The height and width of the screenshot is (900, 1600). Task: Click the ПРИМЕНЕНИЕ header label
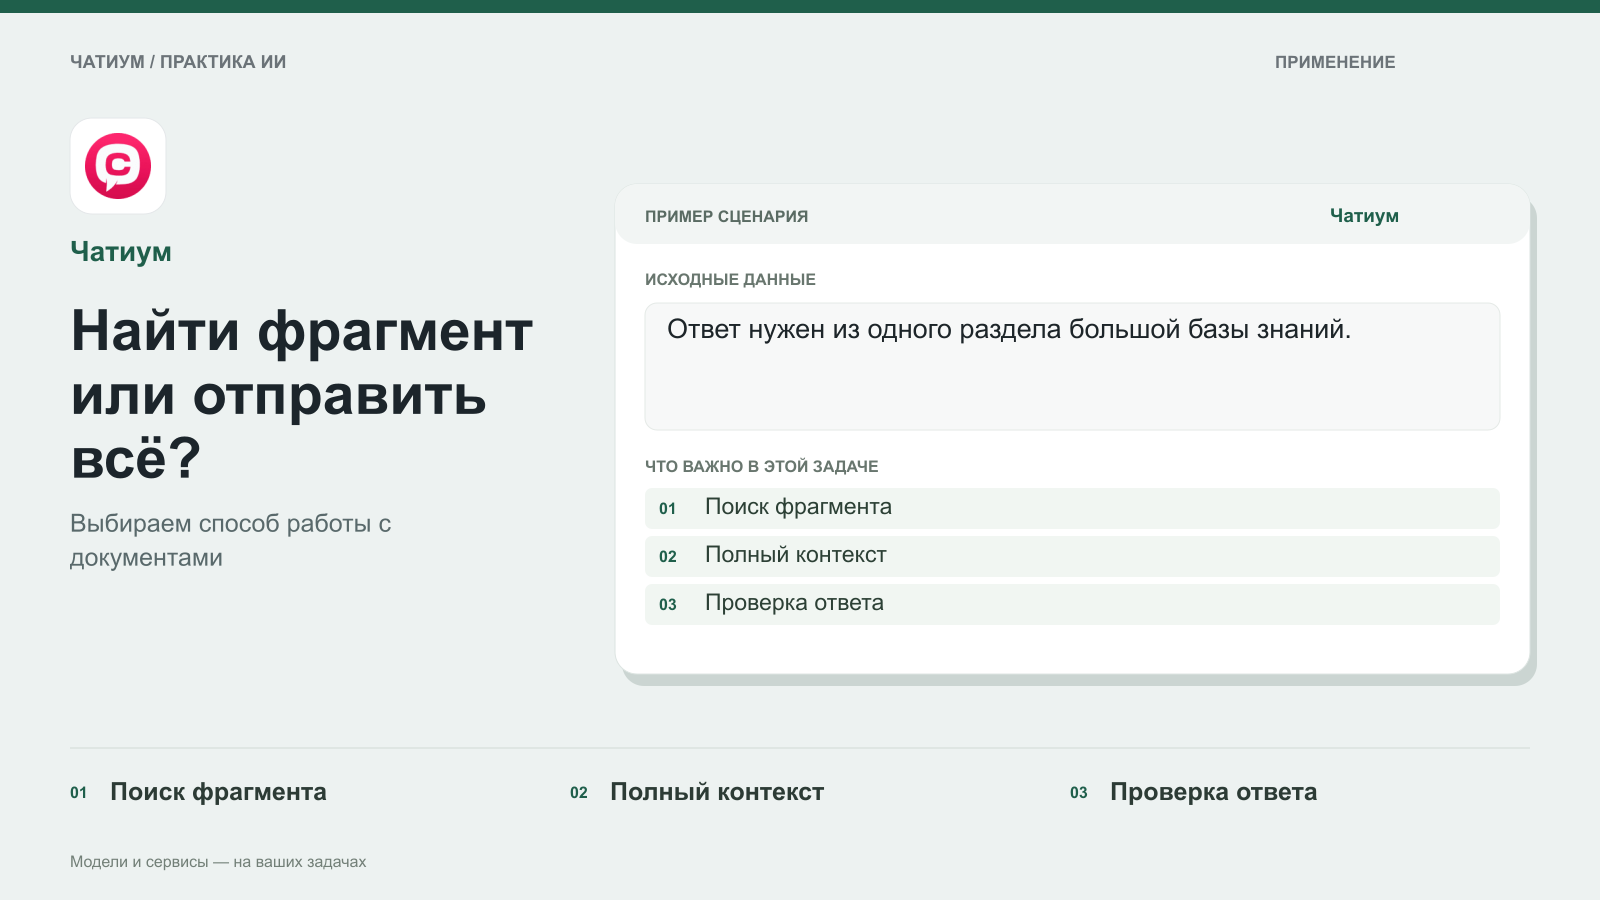(x=1335, y=62)
